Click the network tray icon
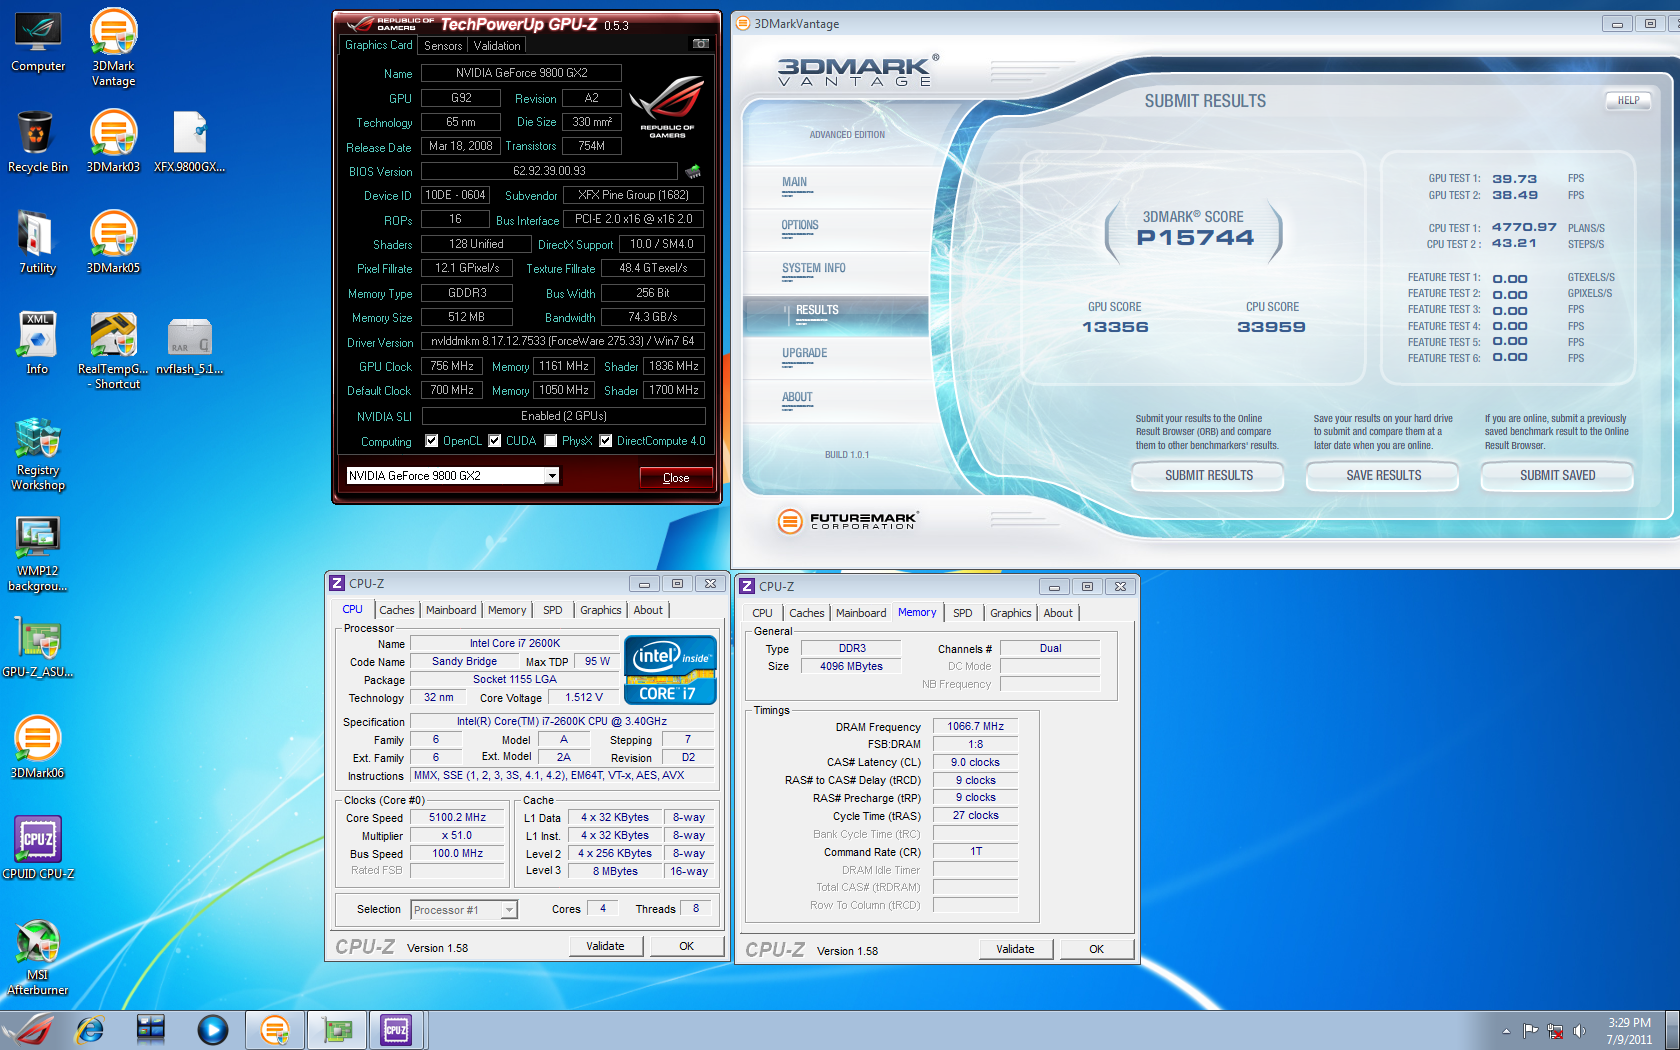 click(1555, 1031)
